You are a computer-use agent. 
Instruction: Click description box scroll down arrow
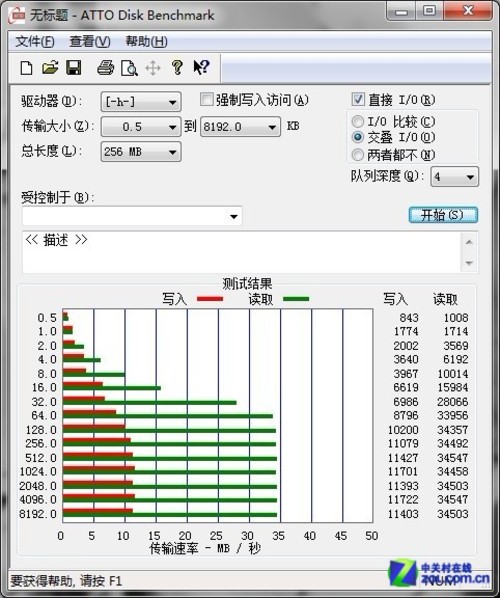(x=469, y=263)
